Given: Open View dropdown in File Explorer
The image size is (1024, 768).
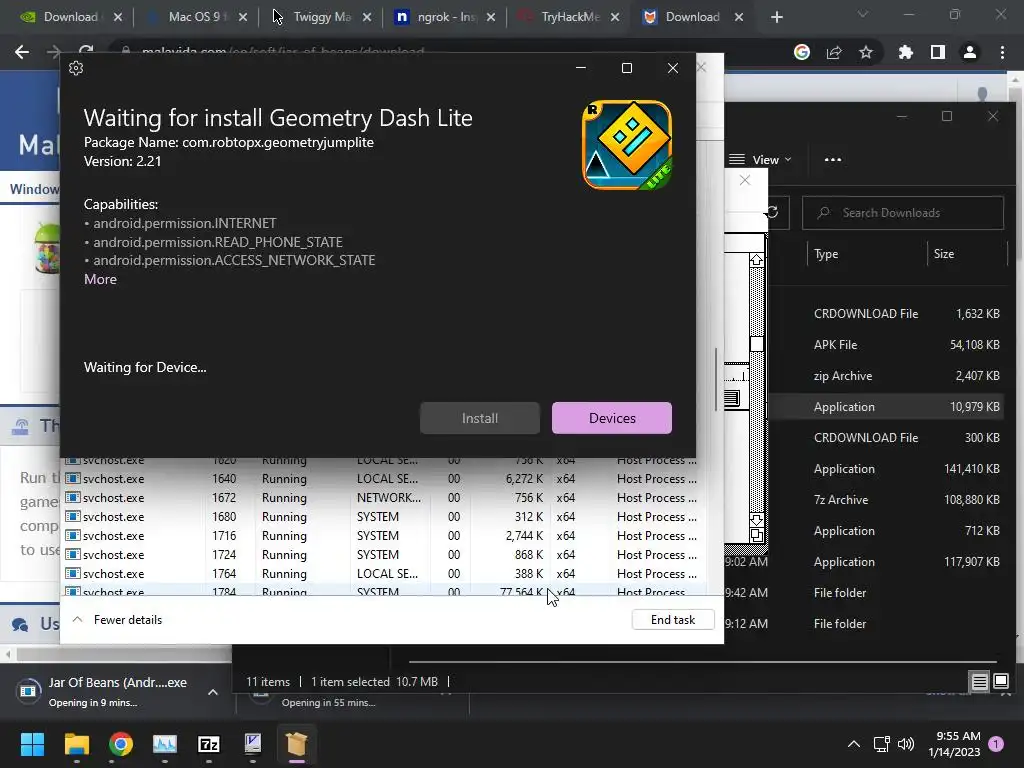Looking at the screenshot, I should click(760, 159).
